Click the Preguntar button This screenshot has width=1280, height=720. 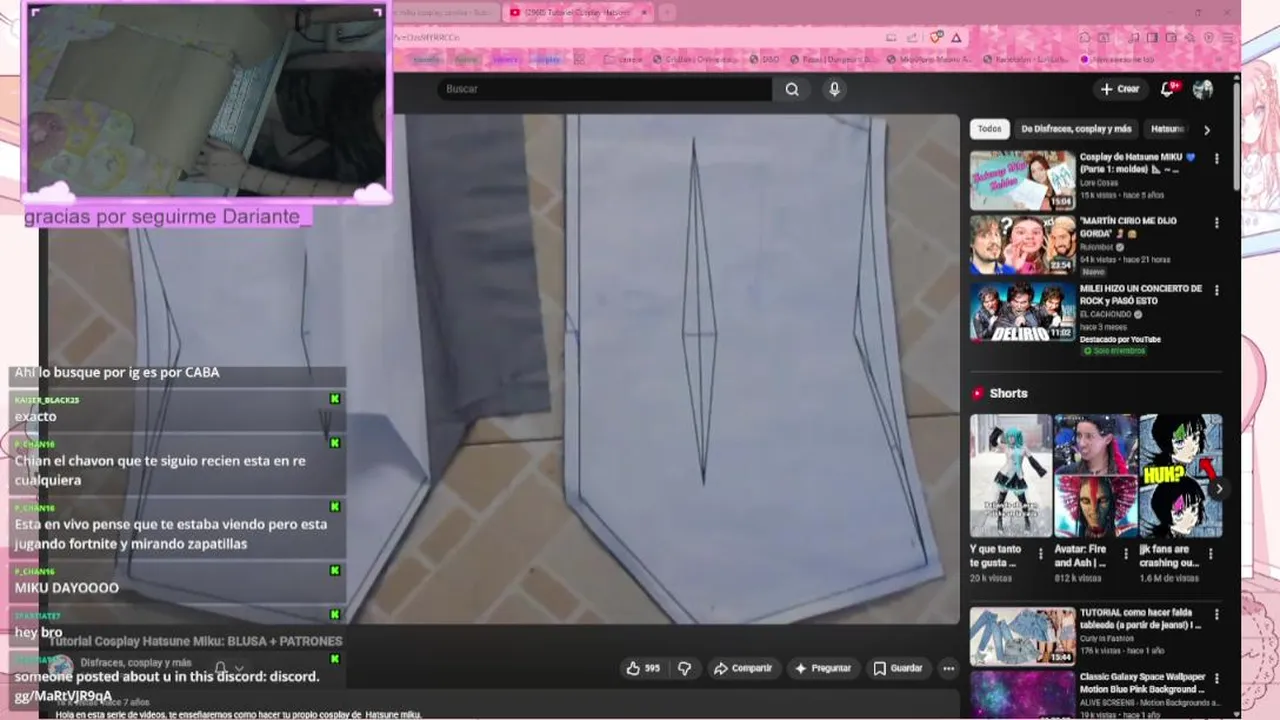coord(823,668)
